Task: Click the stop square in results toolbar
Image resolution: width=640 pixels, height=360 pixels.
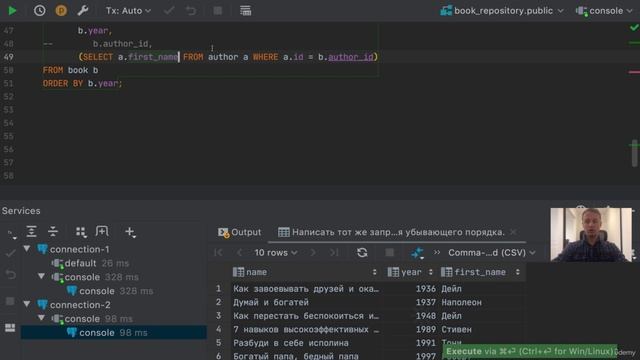Action: coord(389,253)
